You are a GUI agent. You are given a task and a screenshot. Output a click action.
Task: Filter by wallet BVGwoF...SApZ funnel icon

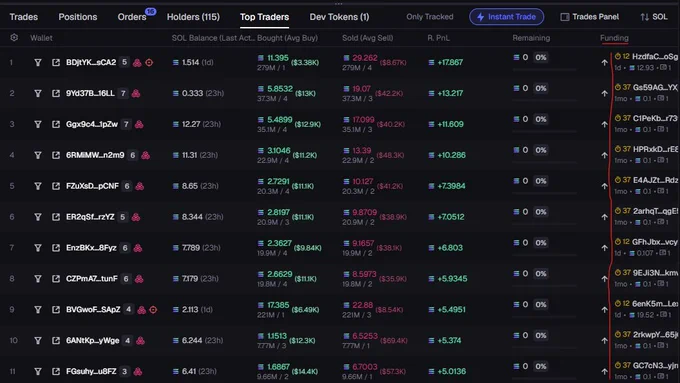click(x=38, y=310)
